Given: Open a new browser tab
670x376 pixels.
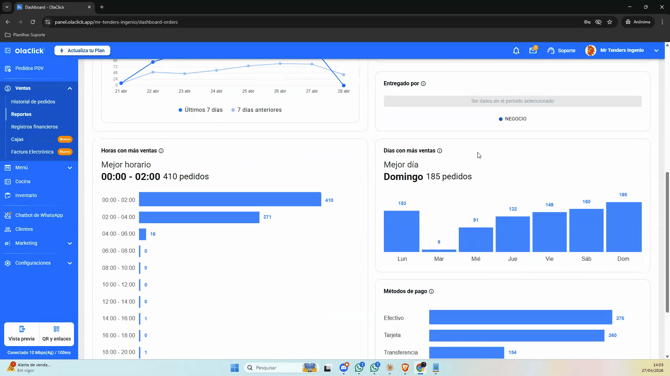Looking at the screenshot, I should pos(102,7).
